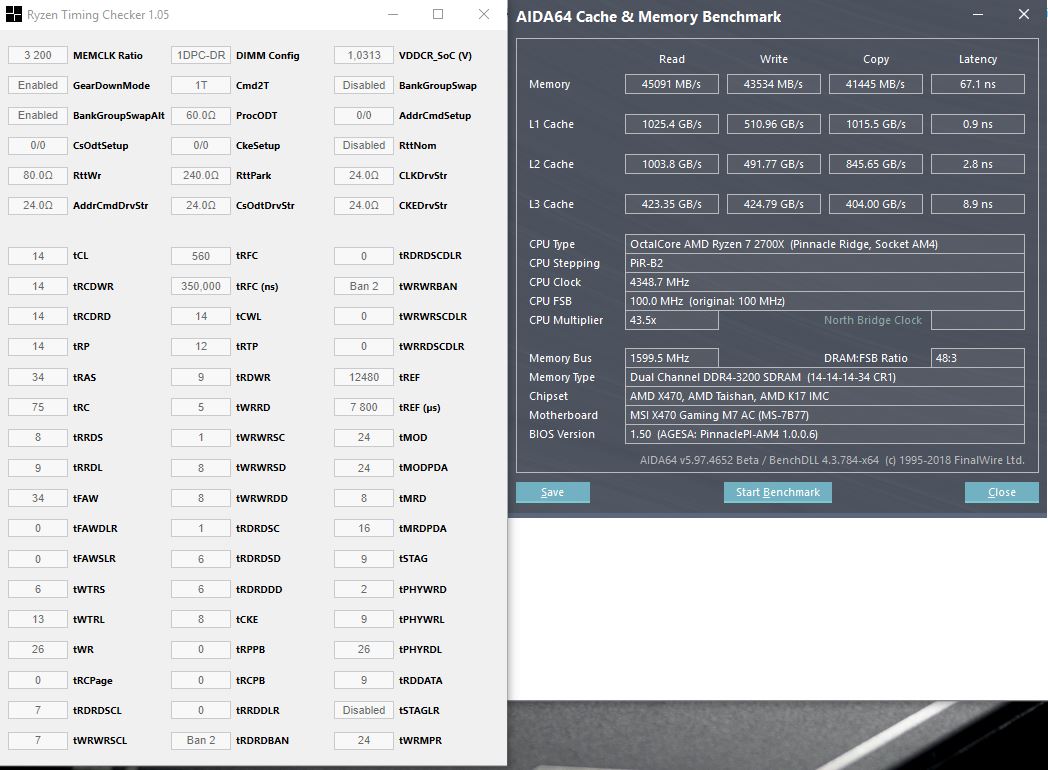
Task: Click the tRC value 75
Action: click(38, 408)
